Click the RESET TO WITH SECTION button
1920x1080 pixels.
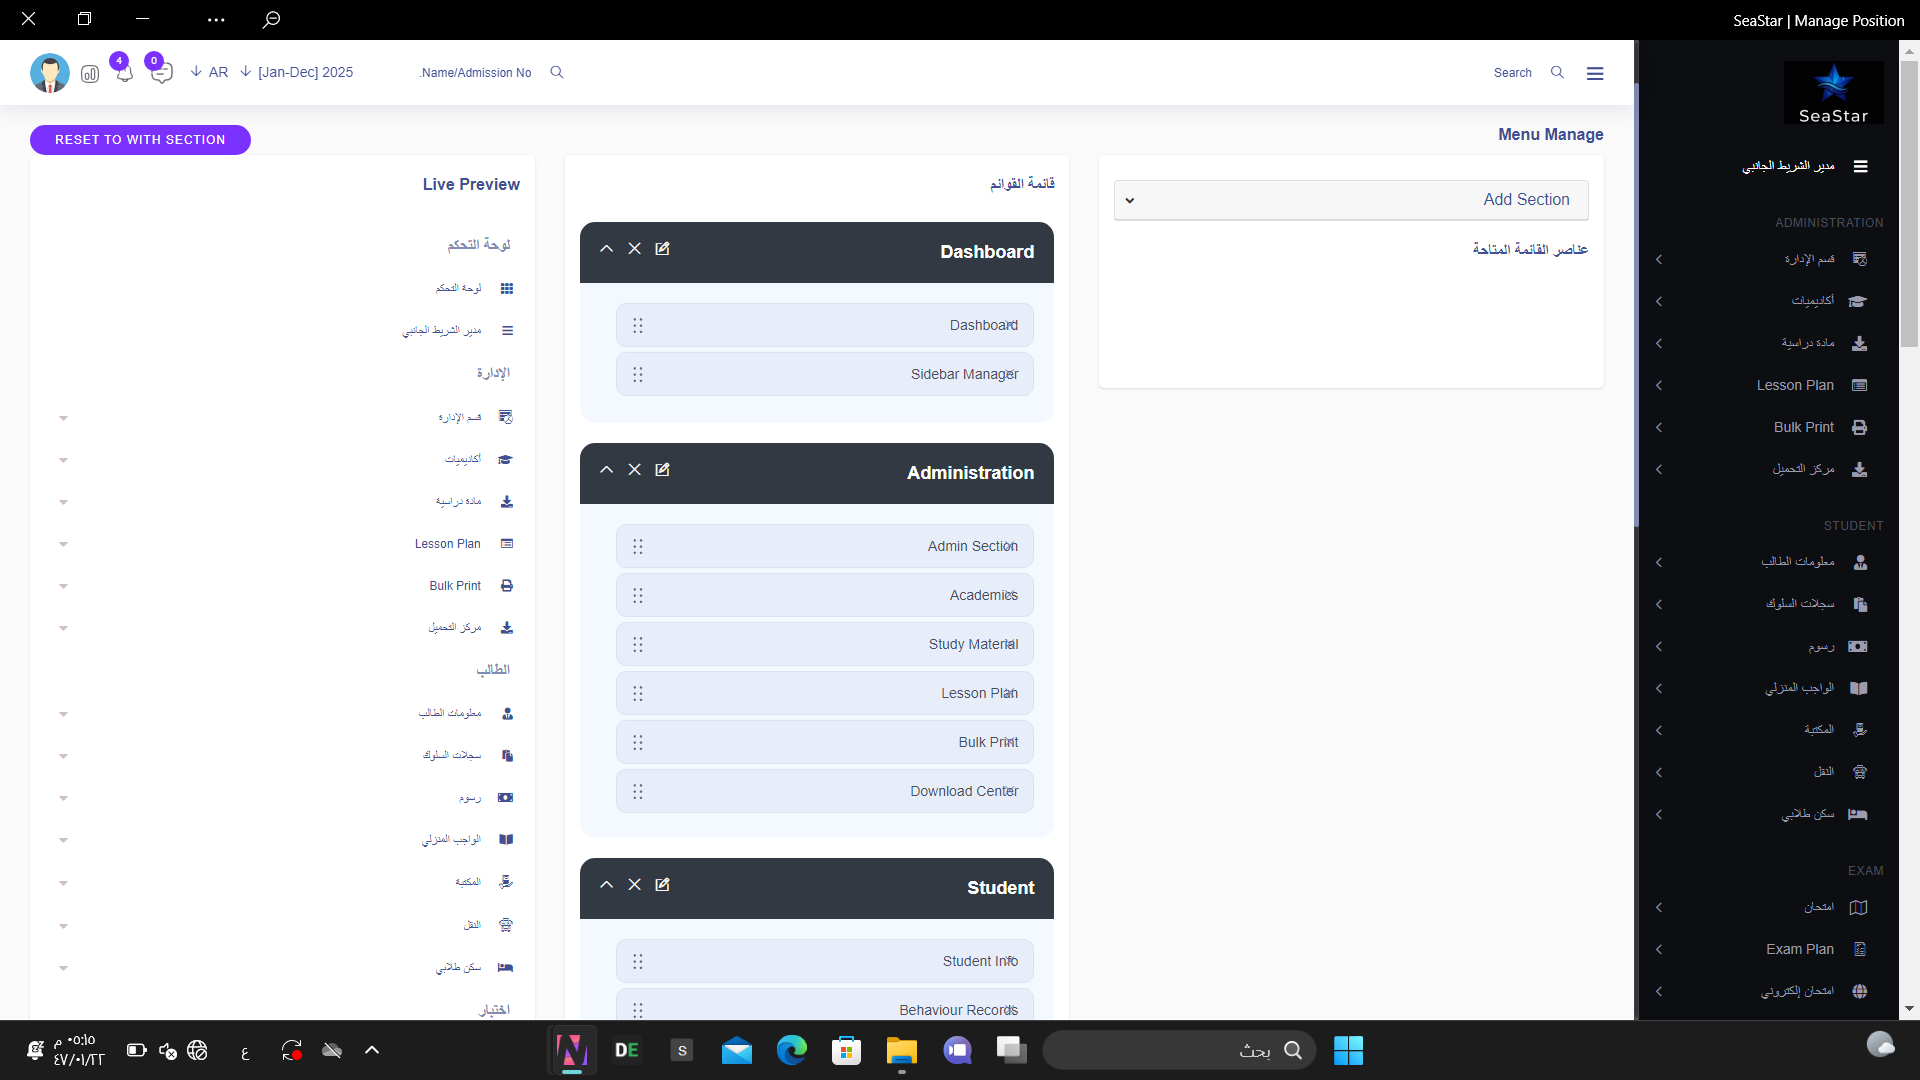pyautogui.click(x=140, y=140)
